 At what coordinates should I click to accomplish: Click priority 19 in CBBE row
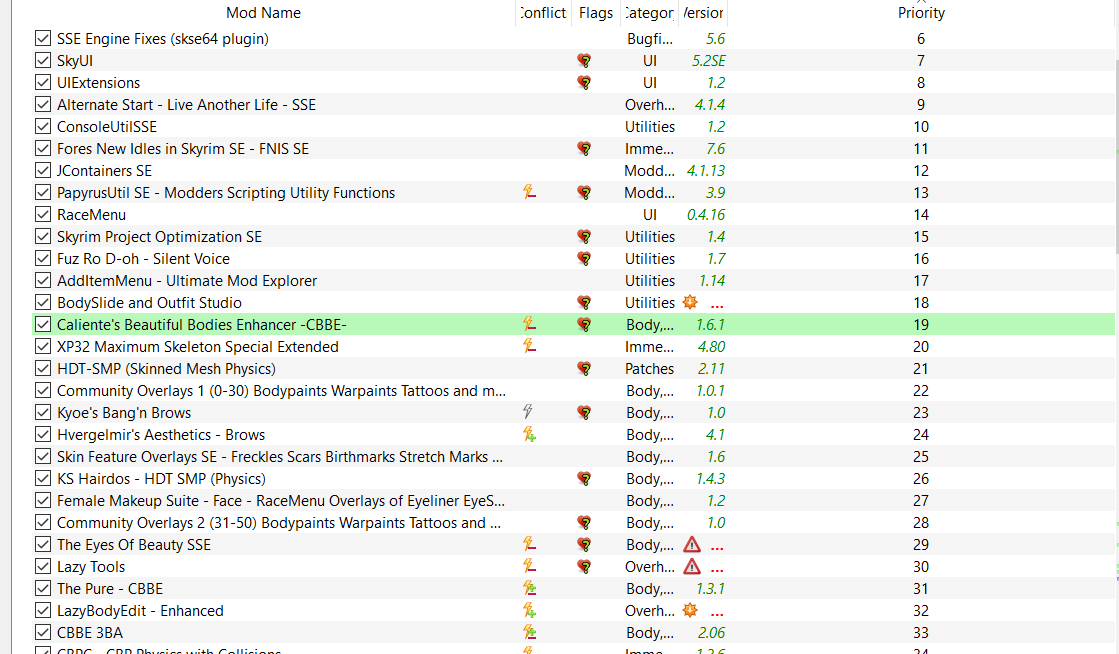[921, 324]
